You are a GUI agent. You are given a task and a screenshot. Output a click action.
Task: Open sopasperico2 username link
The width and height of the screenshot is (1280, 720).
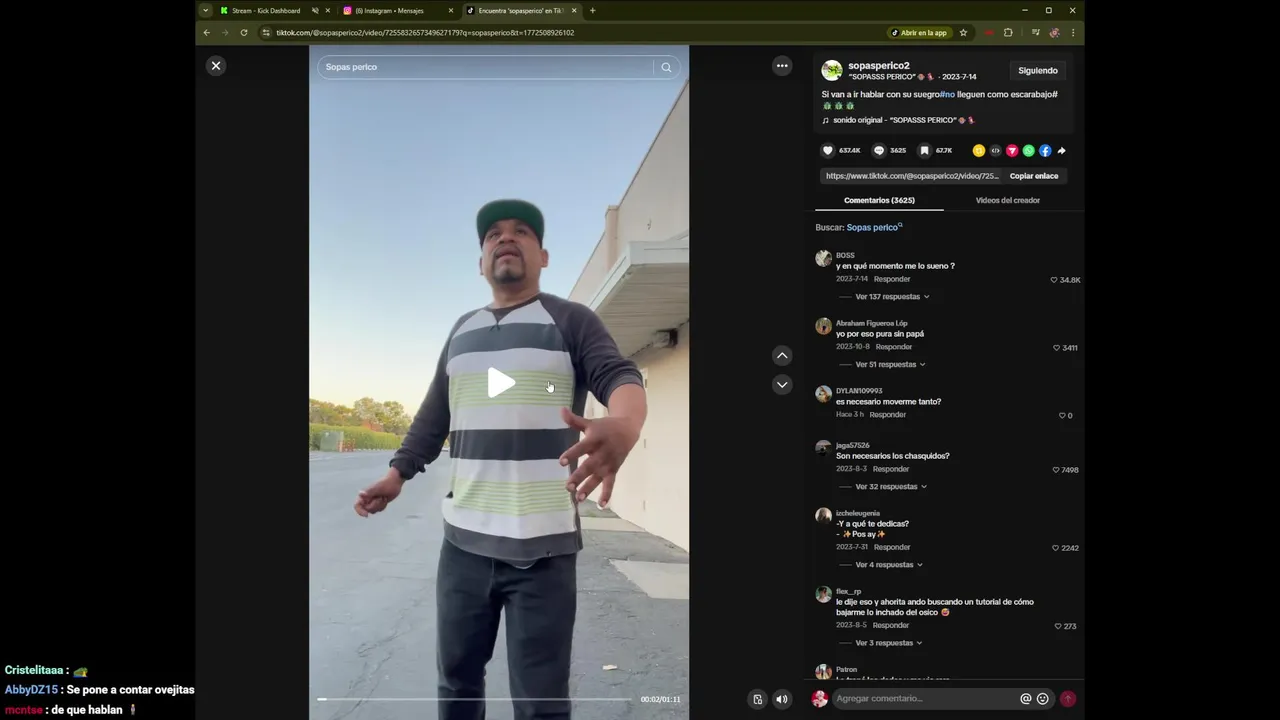(x=879, y=65)
